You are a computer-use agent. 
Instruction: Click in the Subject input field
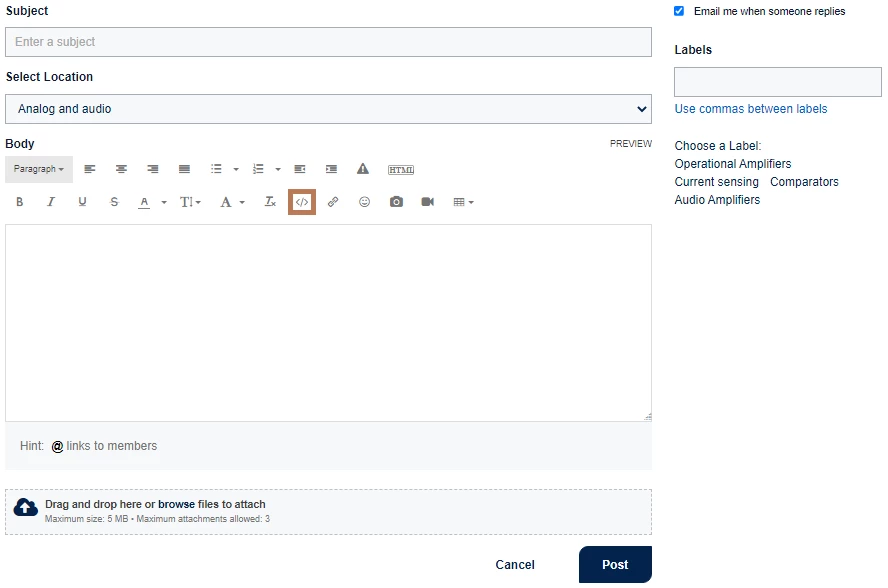[328, 42]
